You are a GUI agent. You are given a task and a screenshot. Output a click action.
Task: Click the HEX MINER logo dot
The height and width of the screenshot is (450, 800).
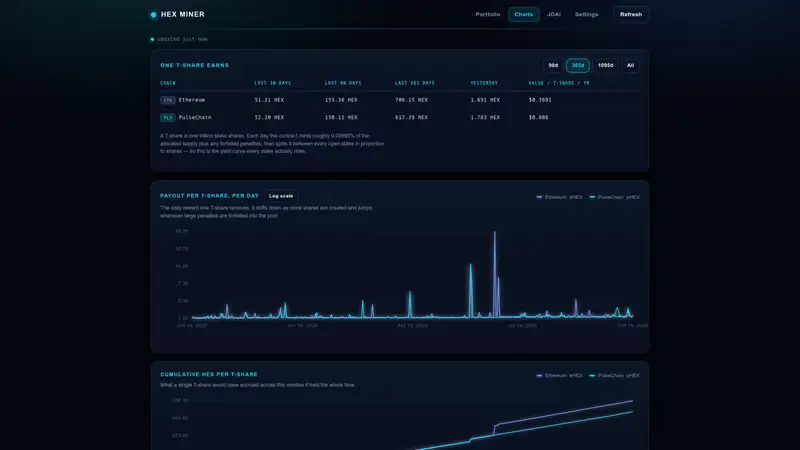[x=153, y=15]
